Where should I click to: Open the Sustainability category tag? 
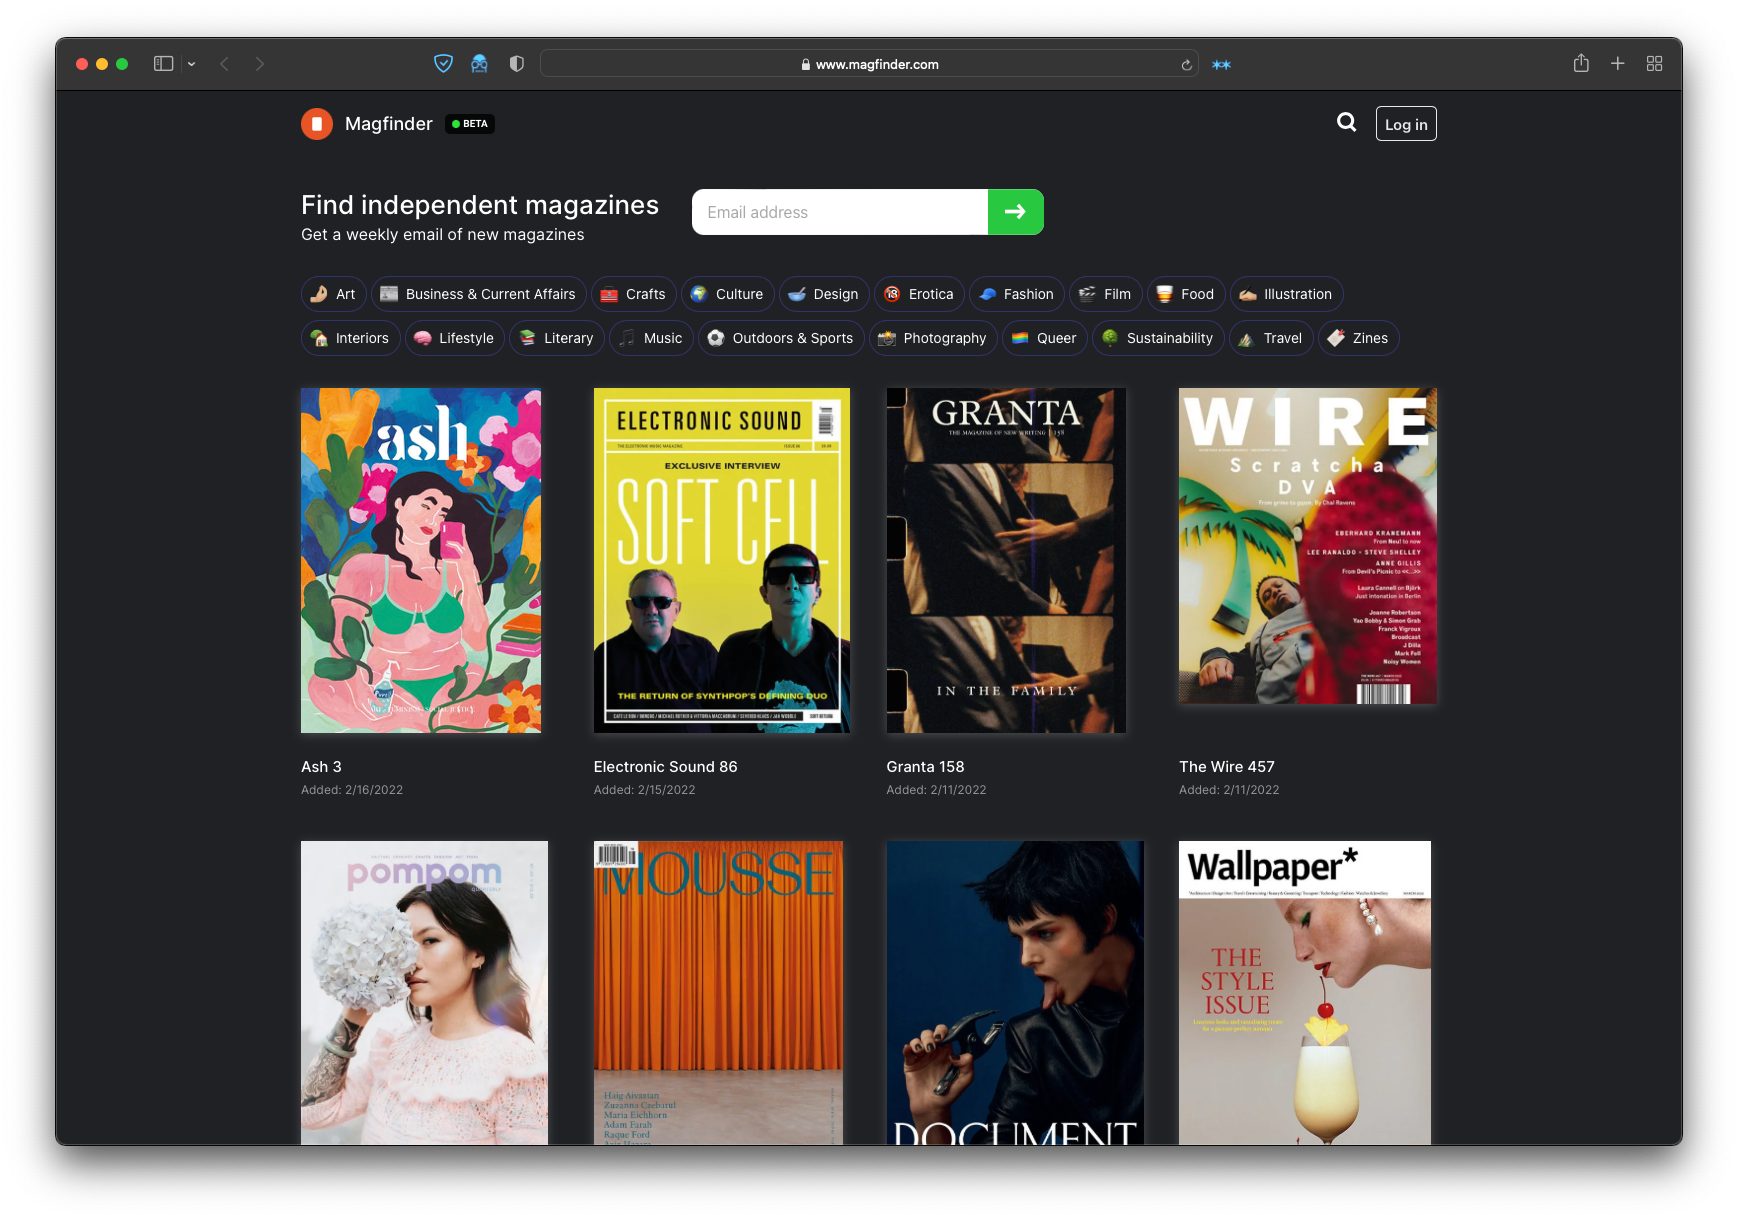click(1158, 338)
